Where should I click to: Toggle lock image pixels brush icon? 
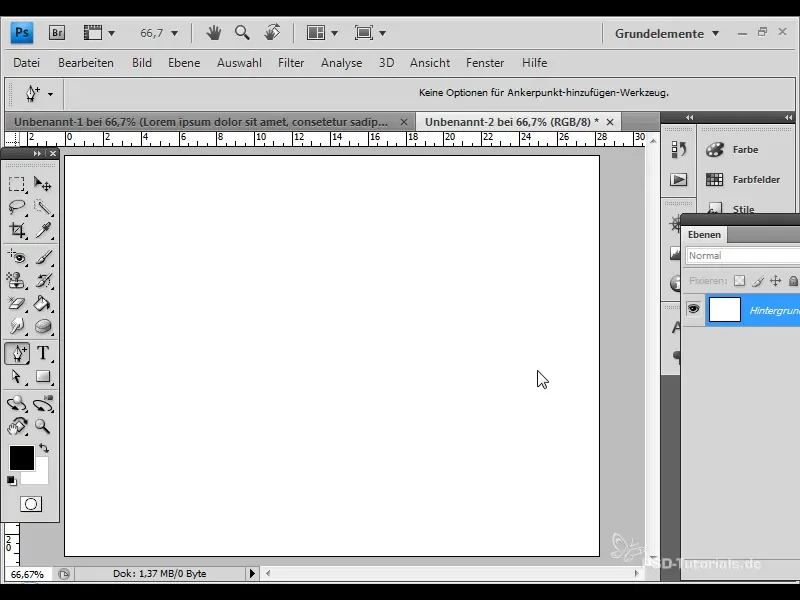[x=758, y=281]
